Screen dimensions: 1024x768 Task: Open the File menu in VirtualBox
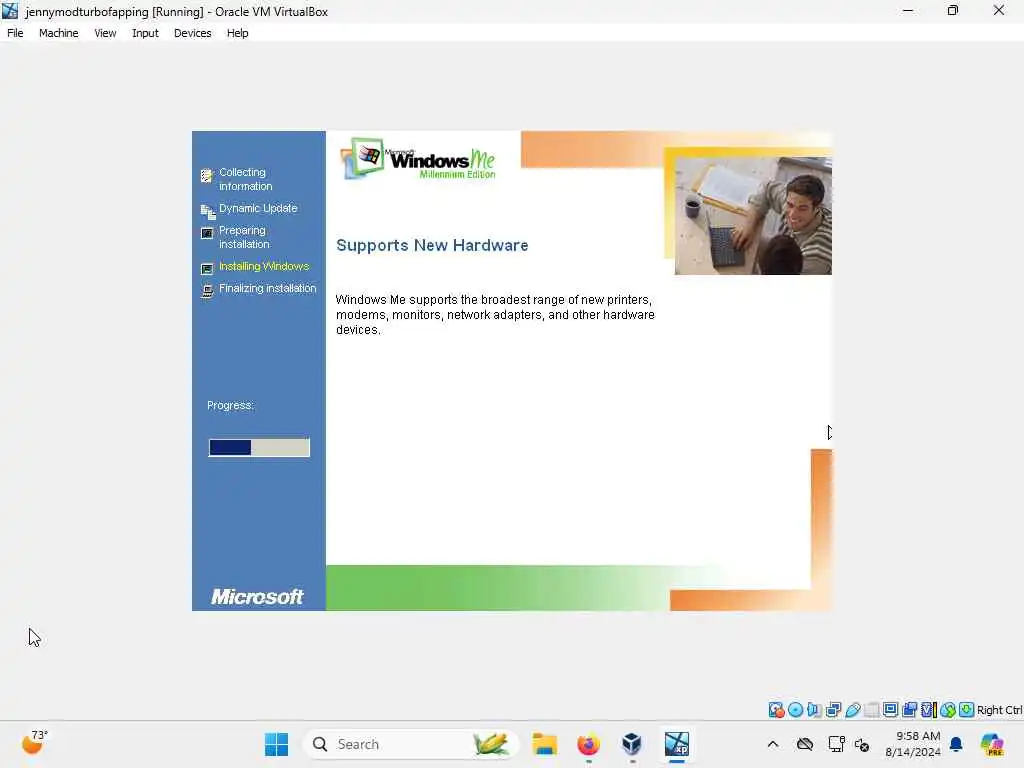tap(15, 33)
